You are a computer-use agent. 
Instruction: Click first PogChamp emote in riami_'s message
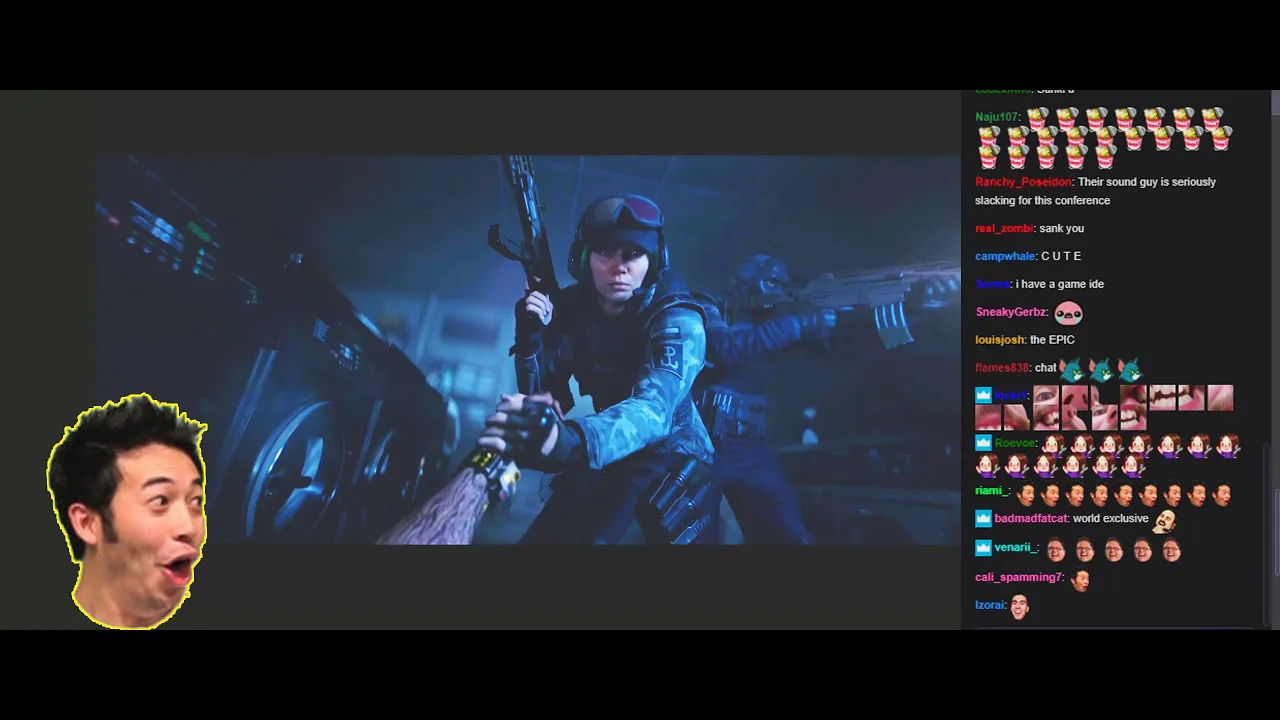[x=1026, y=493]
